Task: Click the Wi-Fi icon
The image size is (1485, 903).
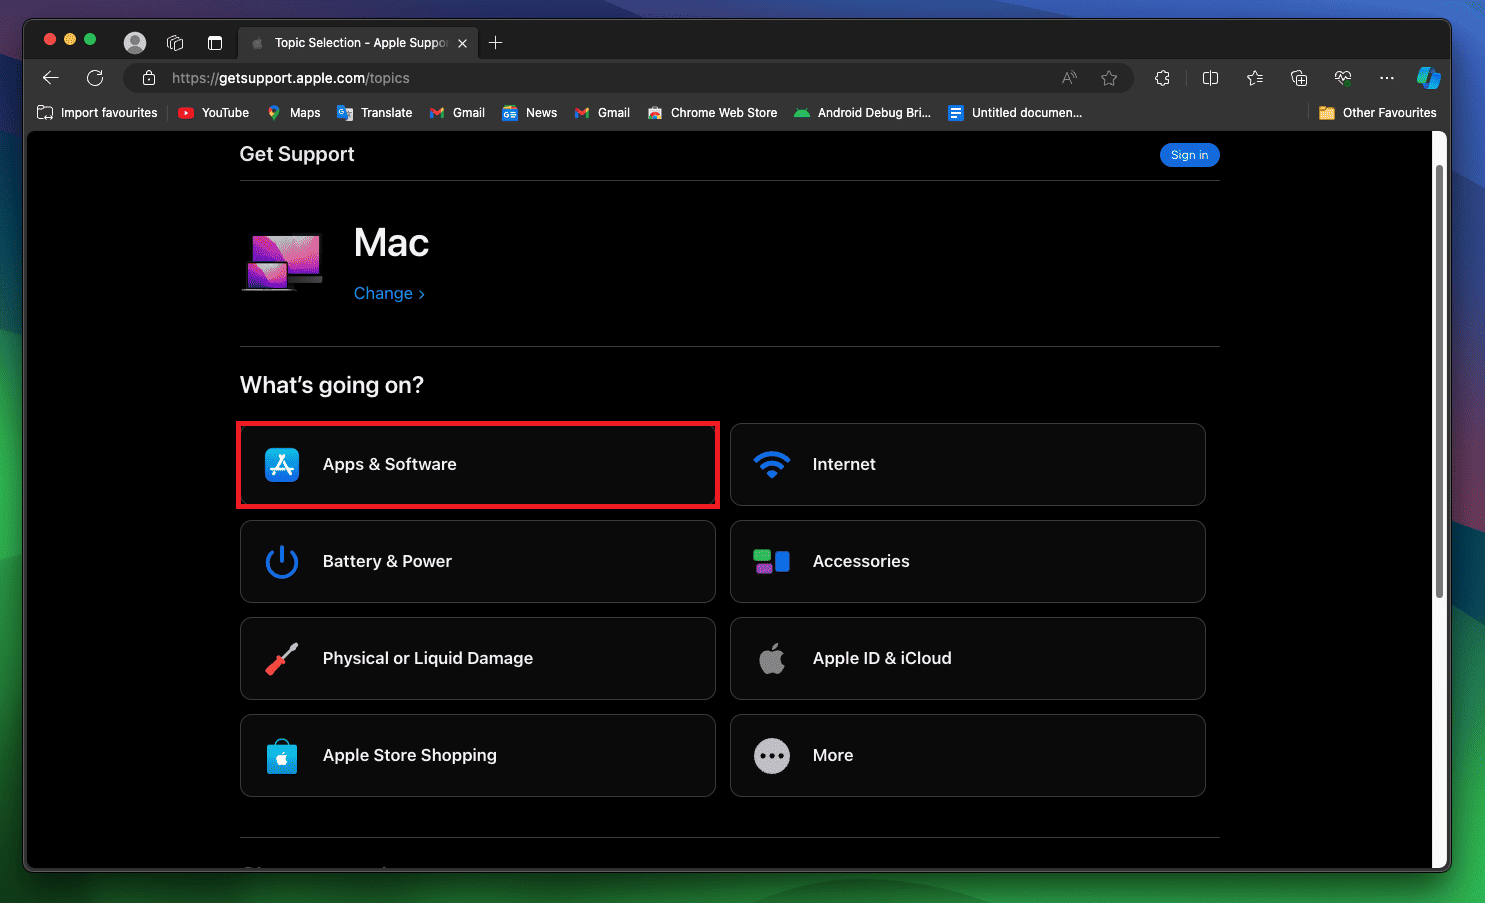Action: coord(772,465)
